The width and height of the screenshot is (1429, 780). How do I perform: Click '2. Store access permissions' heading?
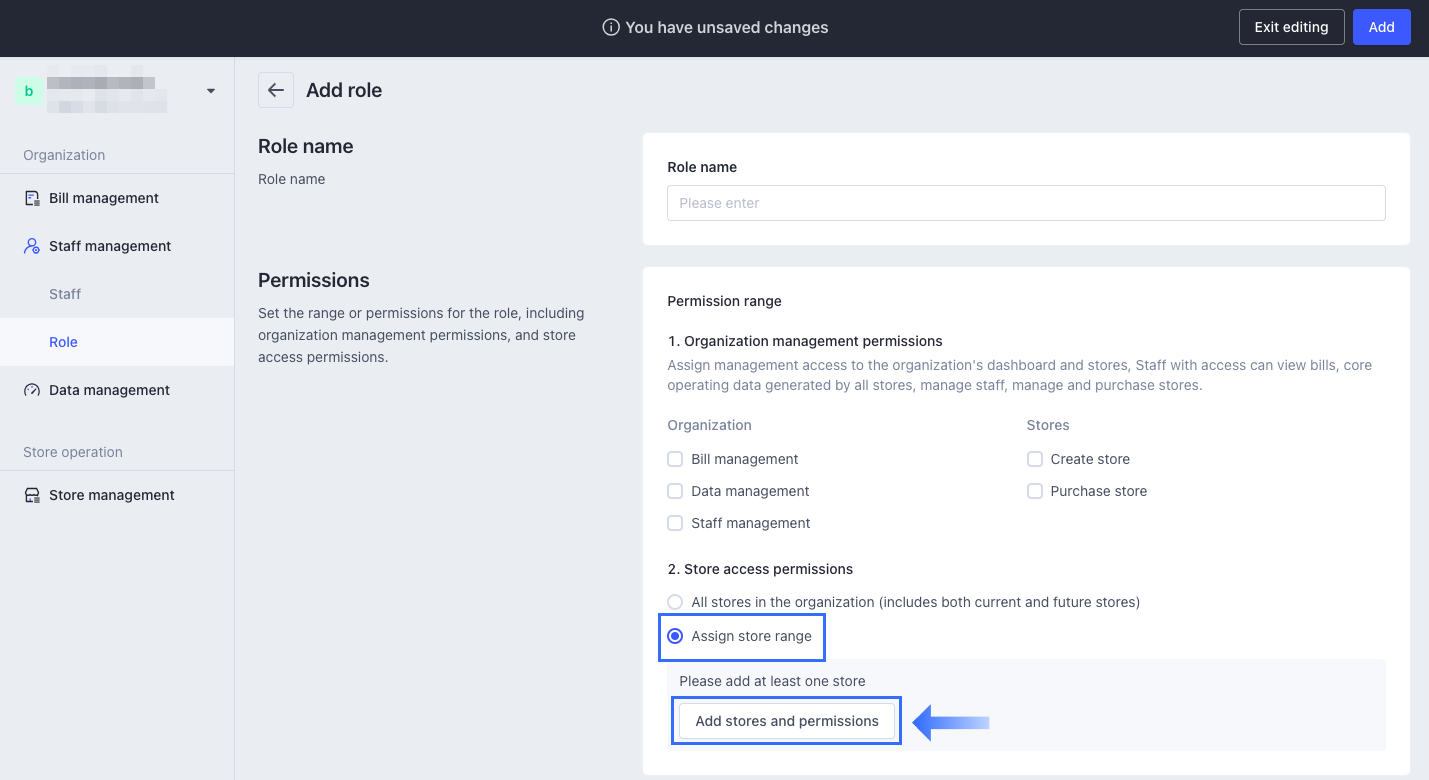(x=760, y=569)
